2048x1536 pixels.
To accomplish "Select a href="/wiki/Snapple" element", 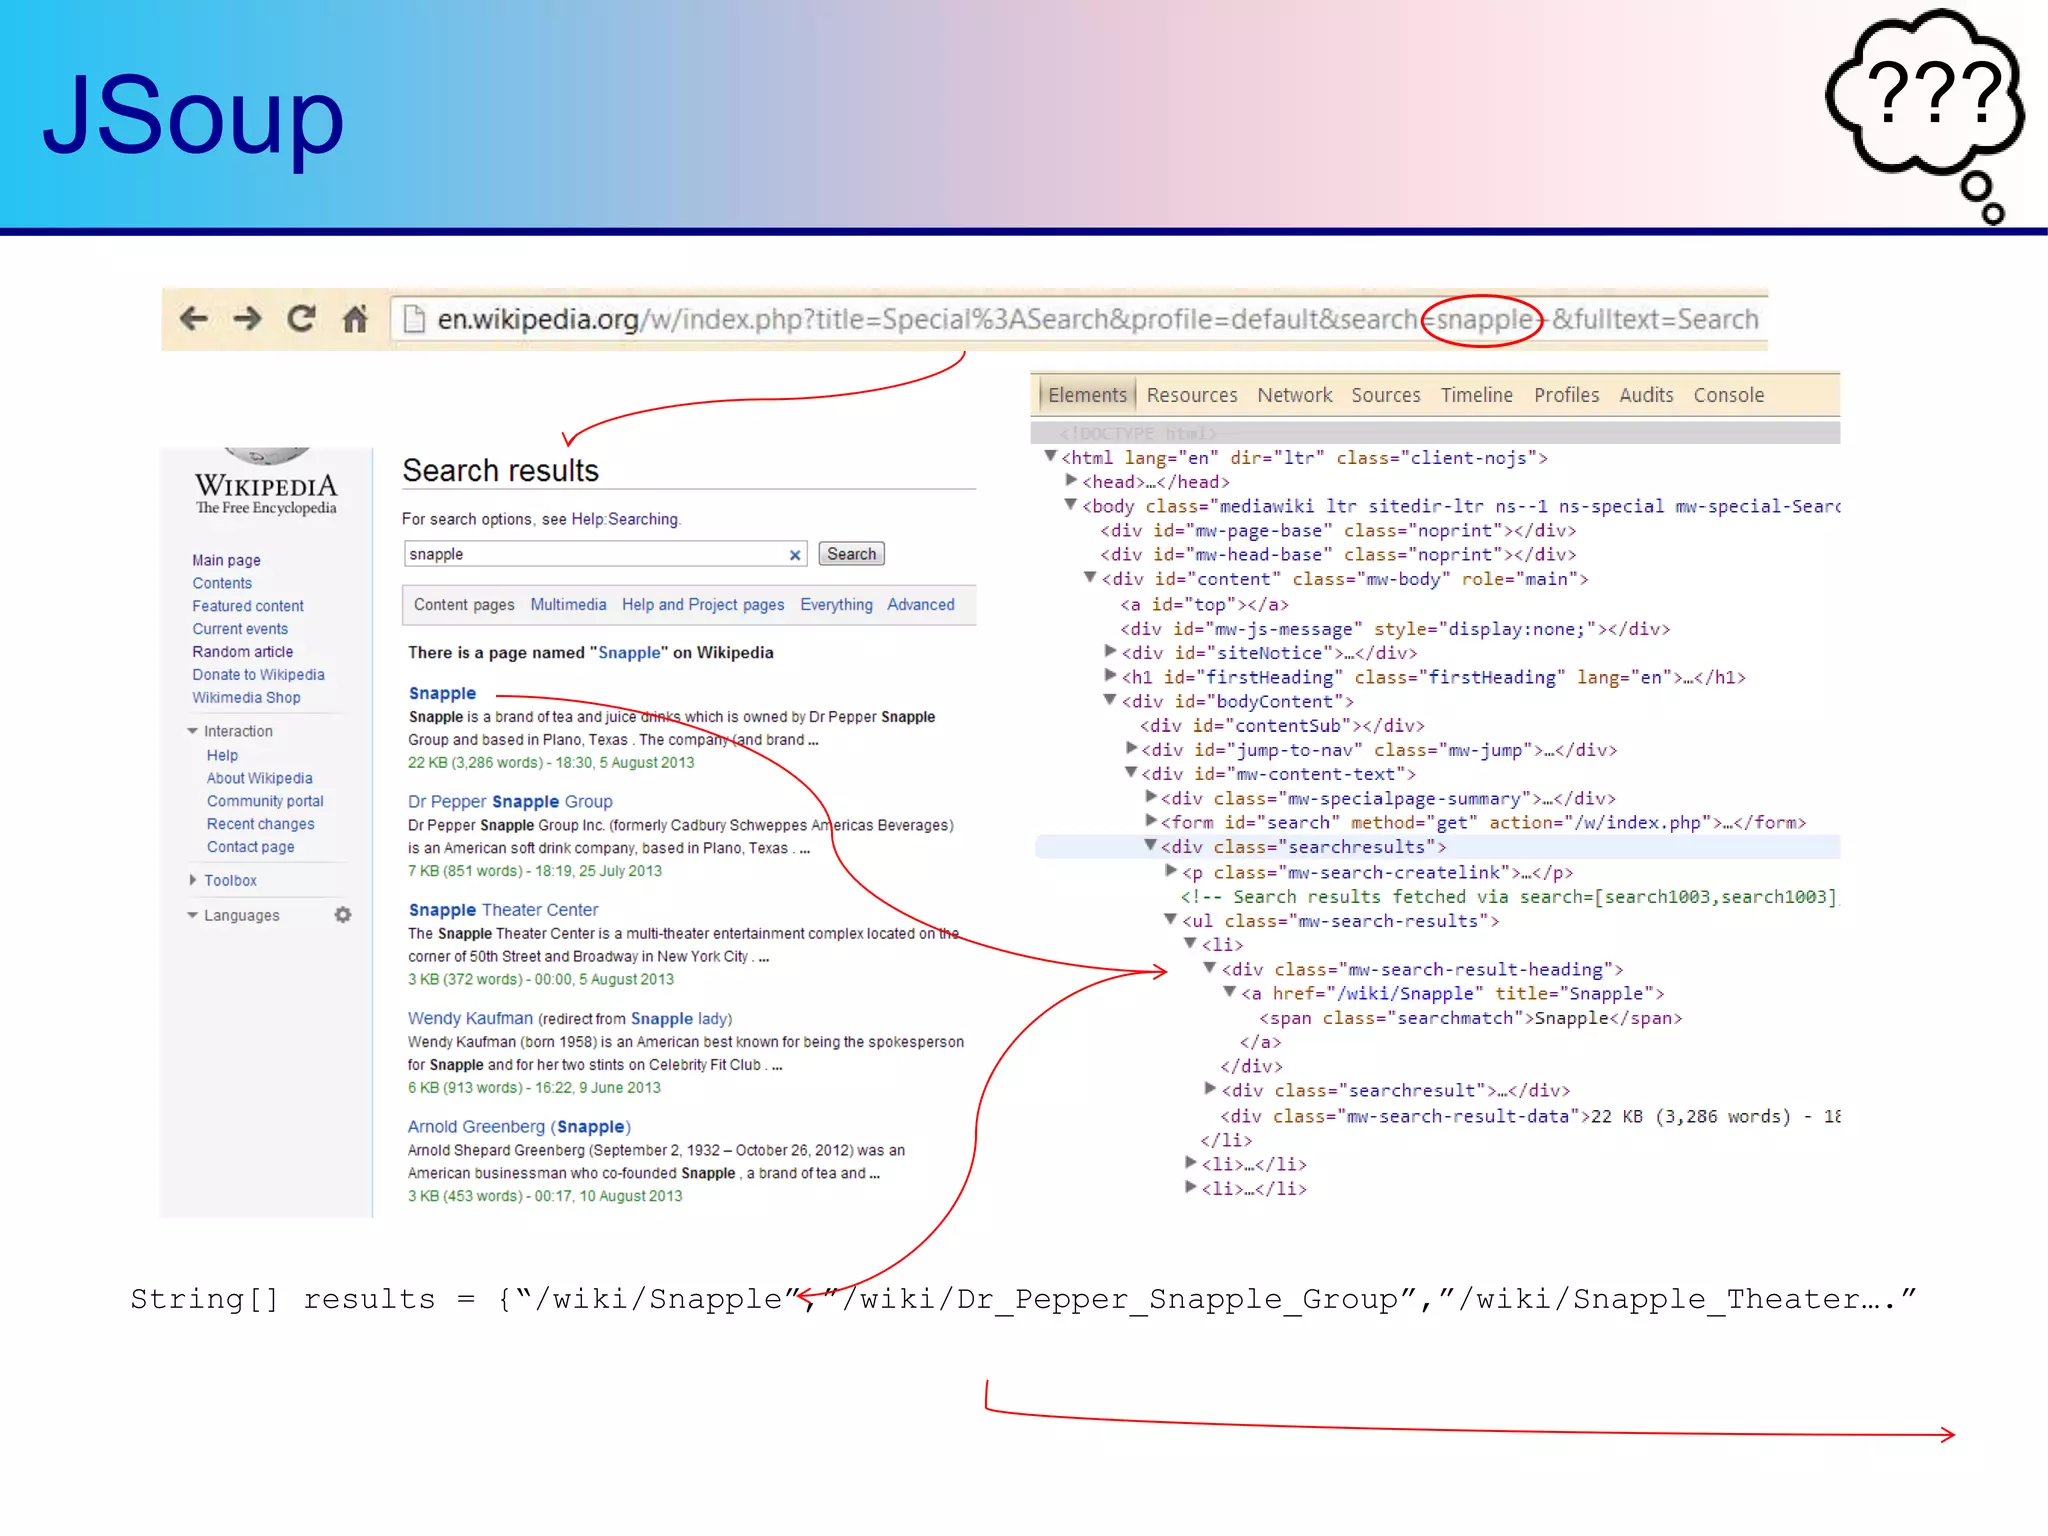I will [1453, 993].
